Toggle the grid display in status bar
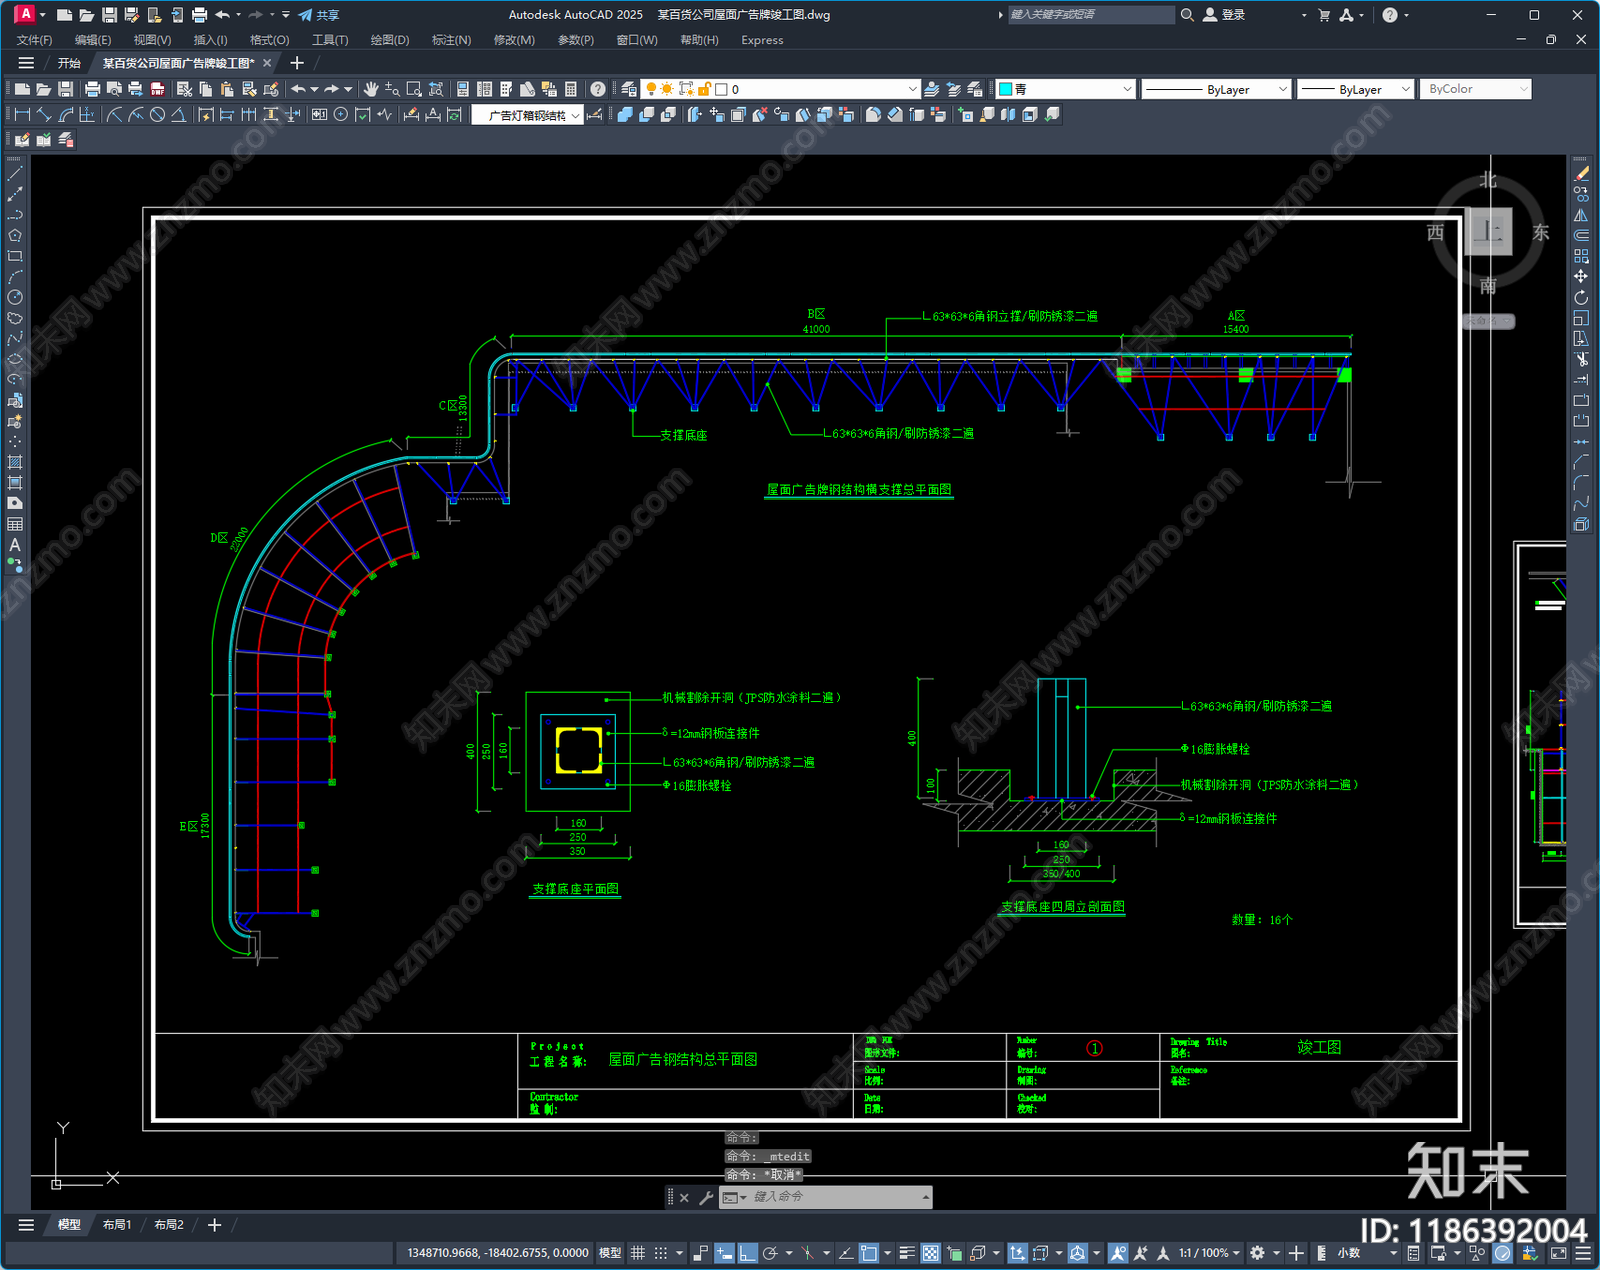This screenshot has width=1600, height=1270. click(638, 1253)
